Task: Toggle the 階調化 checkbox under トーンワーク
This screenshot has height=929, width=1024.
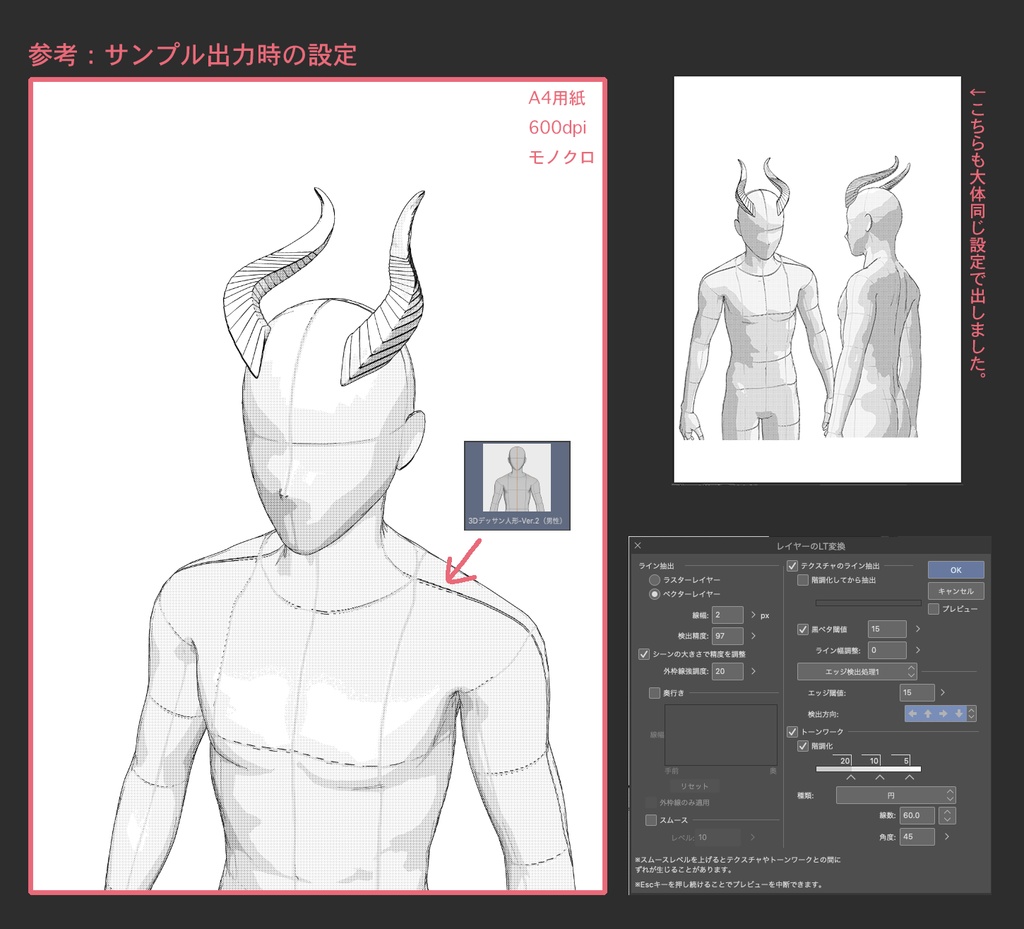Action: (x=803, y=746)
